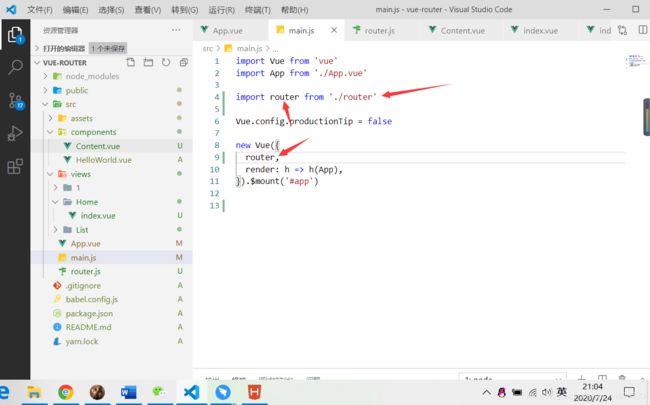Open the Explorer view in activity bar
This screenshot has height=405, width=650.
tap(15, 35)
